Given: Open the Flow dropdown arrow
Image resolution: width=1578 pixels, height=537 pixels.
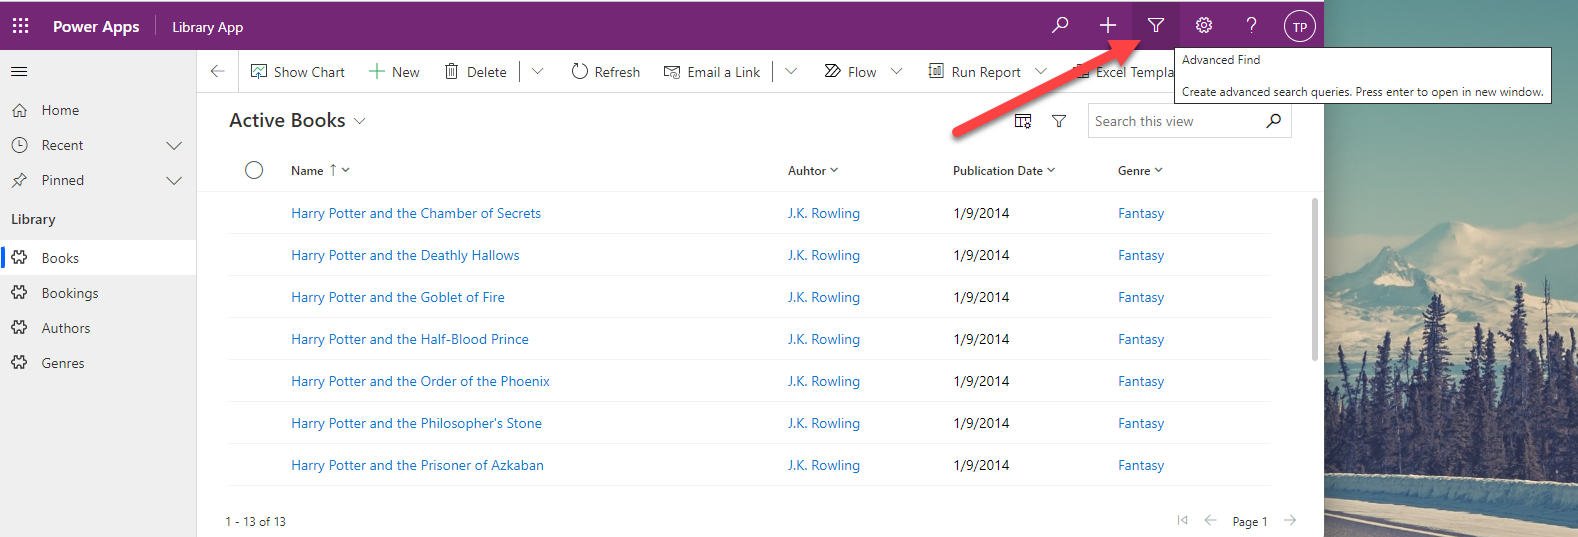Looking at the screenshot, I should (896, 72).
